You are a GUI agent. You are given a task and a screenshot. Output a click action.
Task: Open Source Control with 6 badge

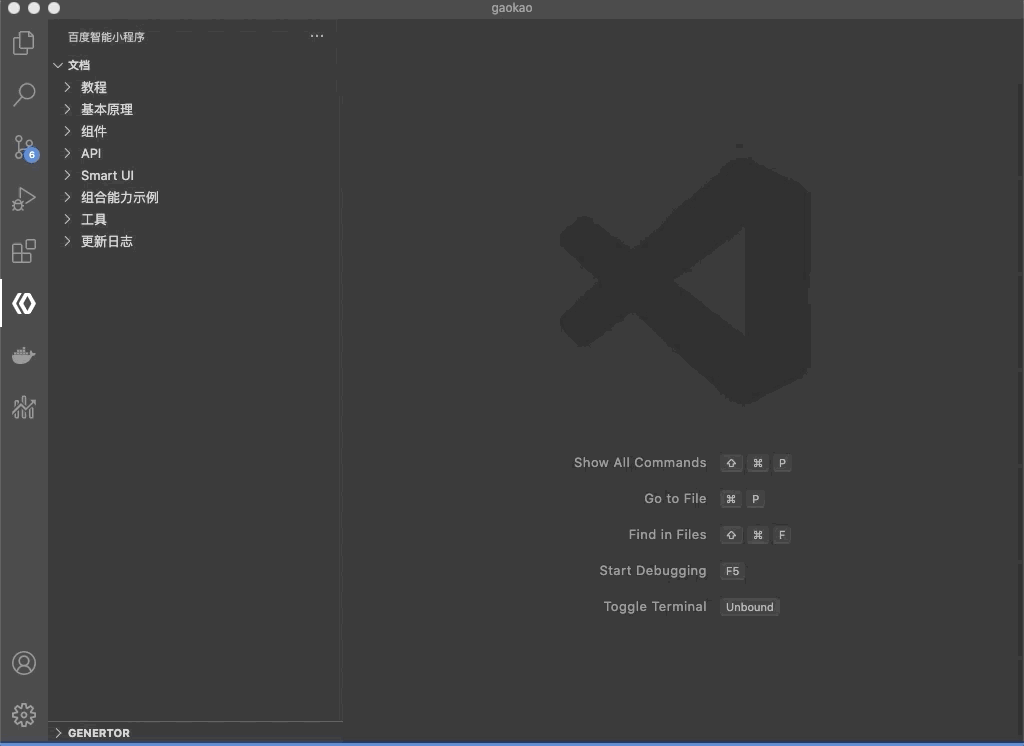point(25,147)
